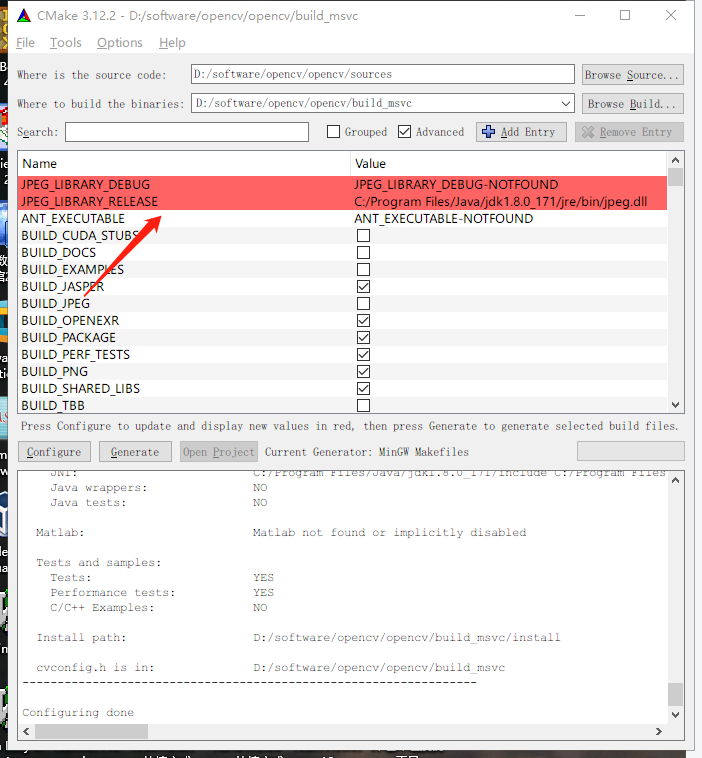Click Browse Build button

(x=632, y=103)
